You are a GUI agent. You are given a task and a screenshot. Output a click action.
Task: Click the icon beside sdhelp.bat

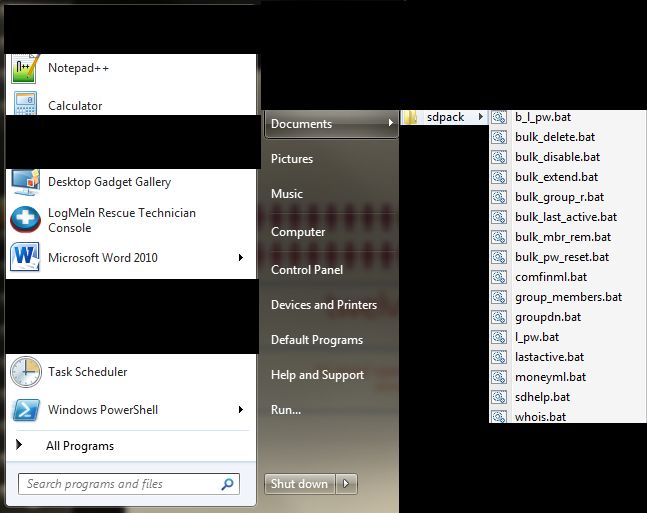[498, 397]
